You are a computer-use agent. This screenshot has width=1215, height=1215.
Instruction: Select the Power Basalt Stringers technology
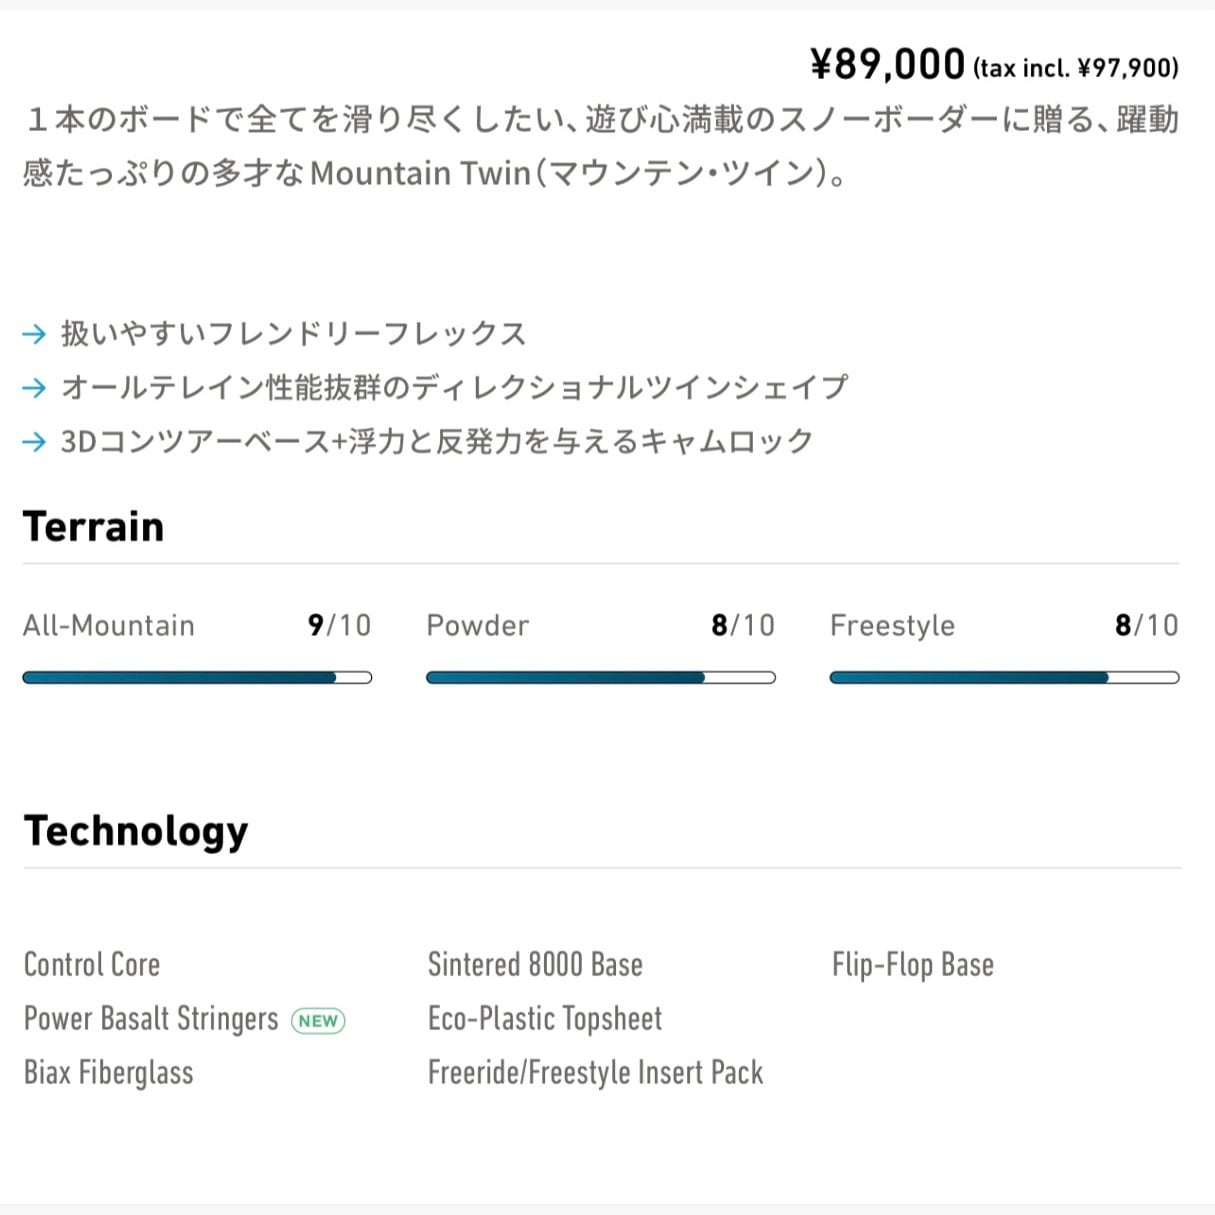pos(151,1019)
